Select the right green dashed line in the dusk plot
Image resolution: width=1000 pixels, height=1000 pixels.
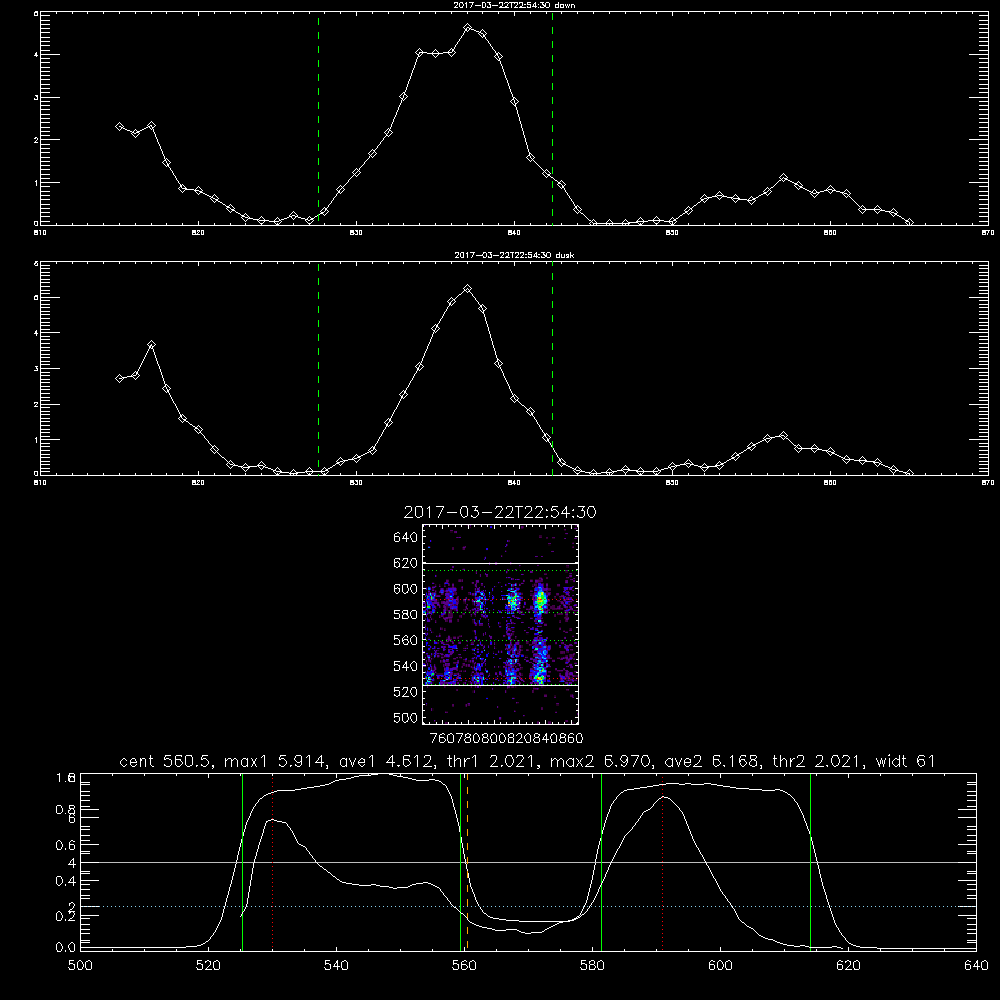(552, 369)
